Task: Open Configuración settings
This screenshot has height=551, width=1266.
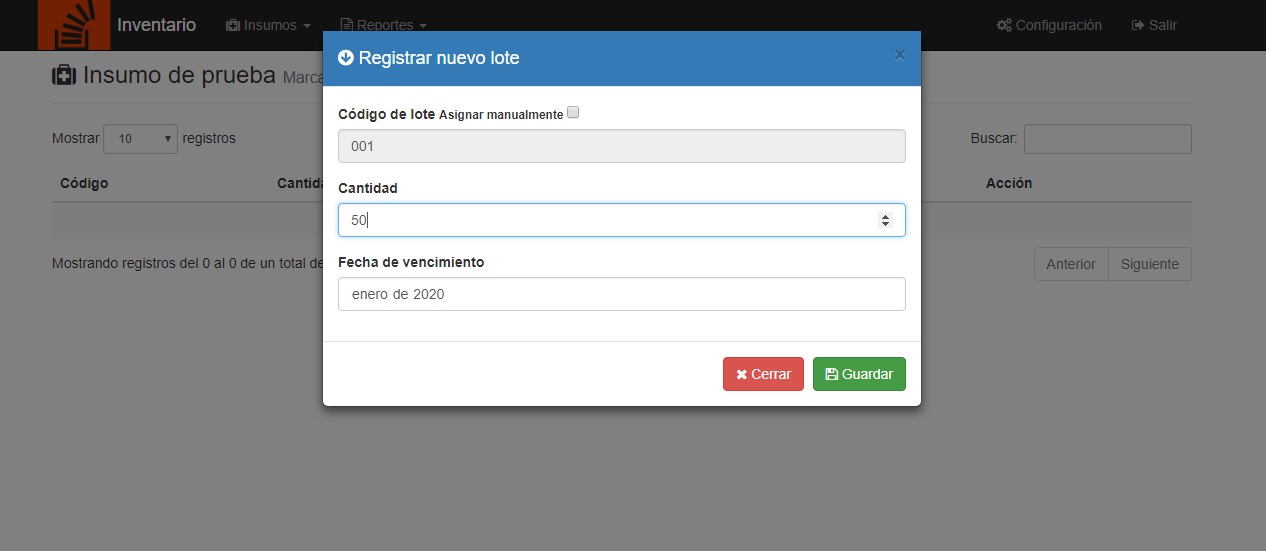Action: pos(1049,25)
